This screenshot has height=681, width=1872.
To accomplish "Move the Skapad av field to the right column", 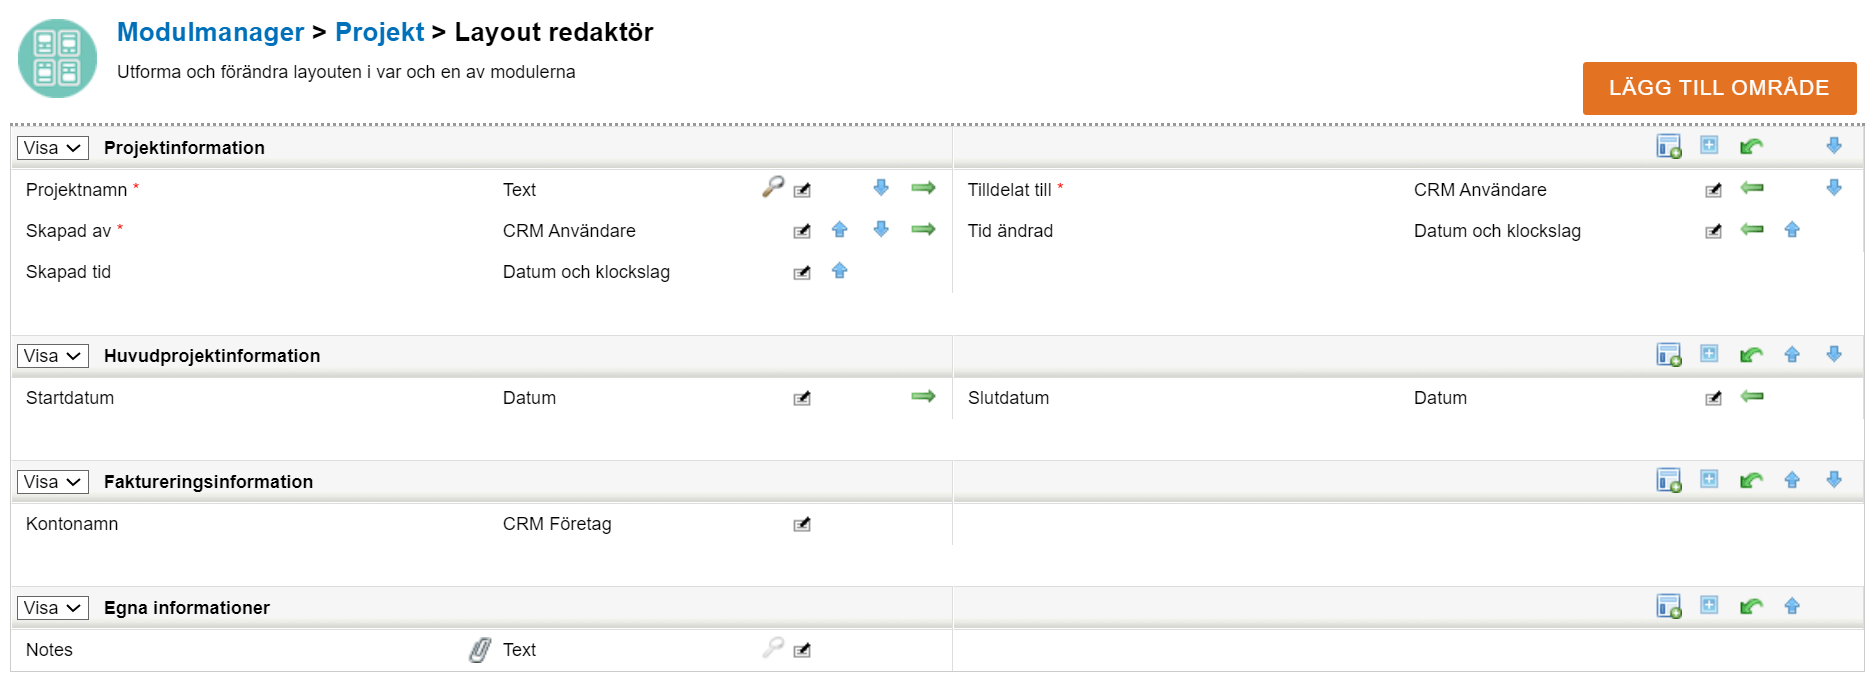I will tap(923, 230).
